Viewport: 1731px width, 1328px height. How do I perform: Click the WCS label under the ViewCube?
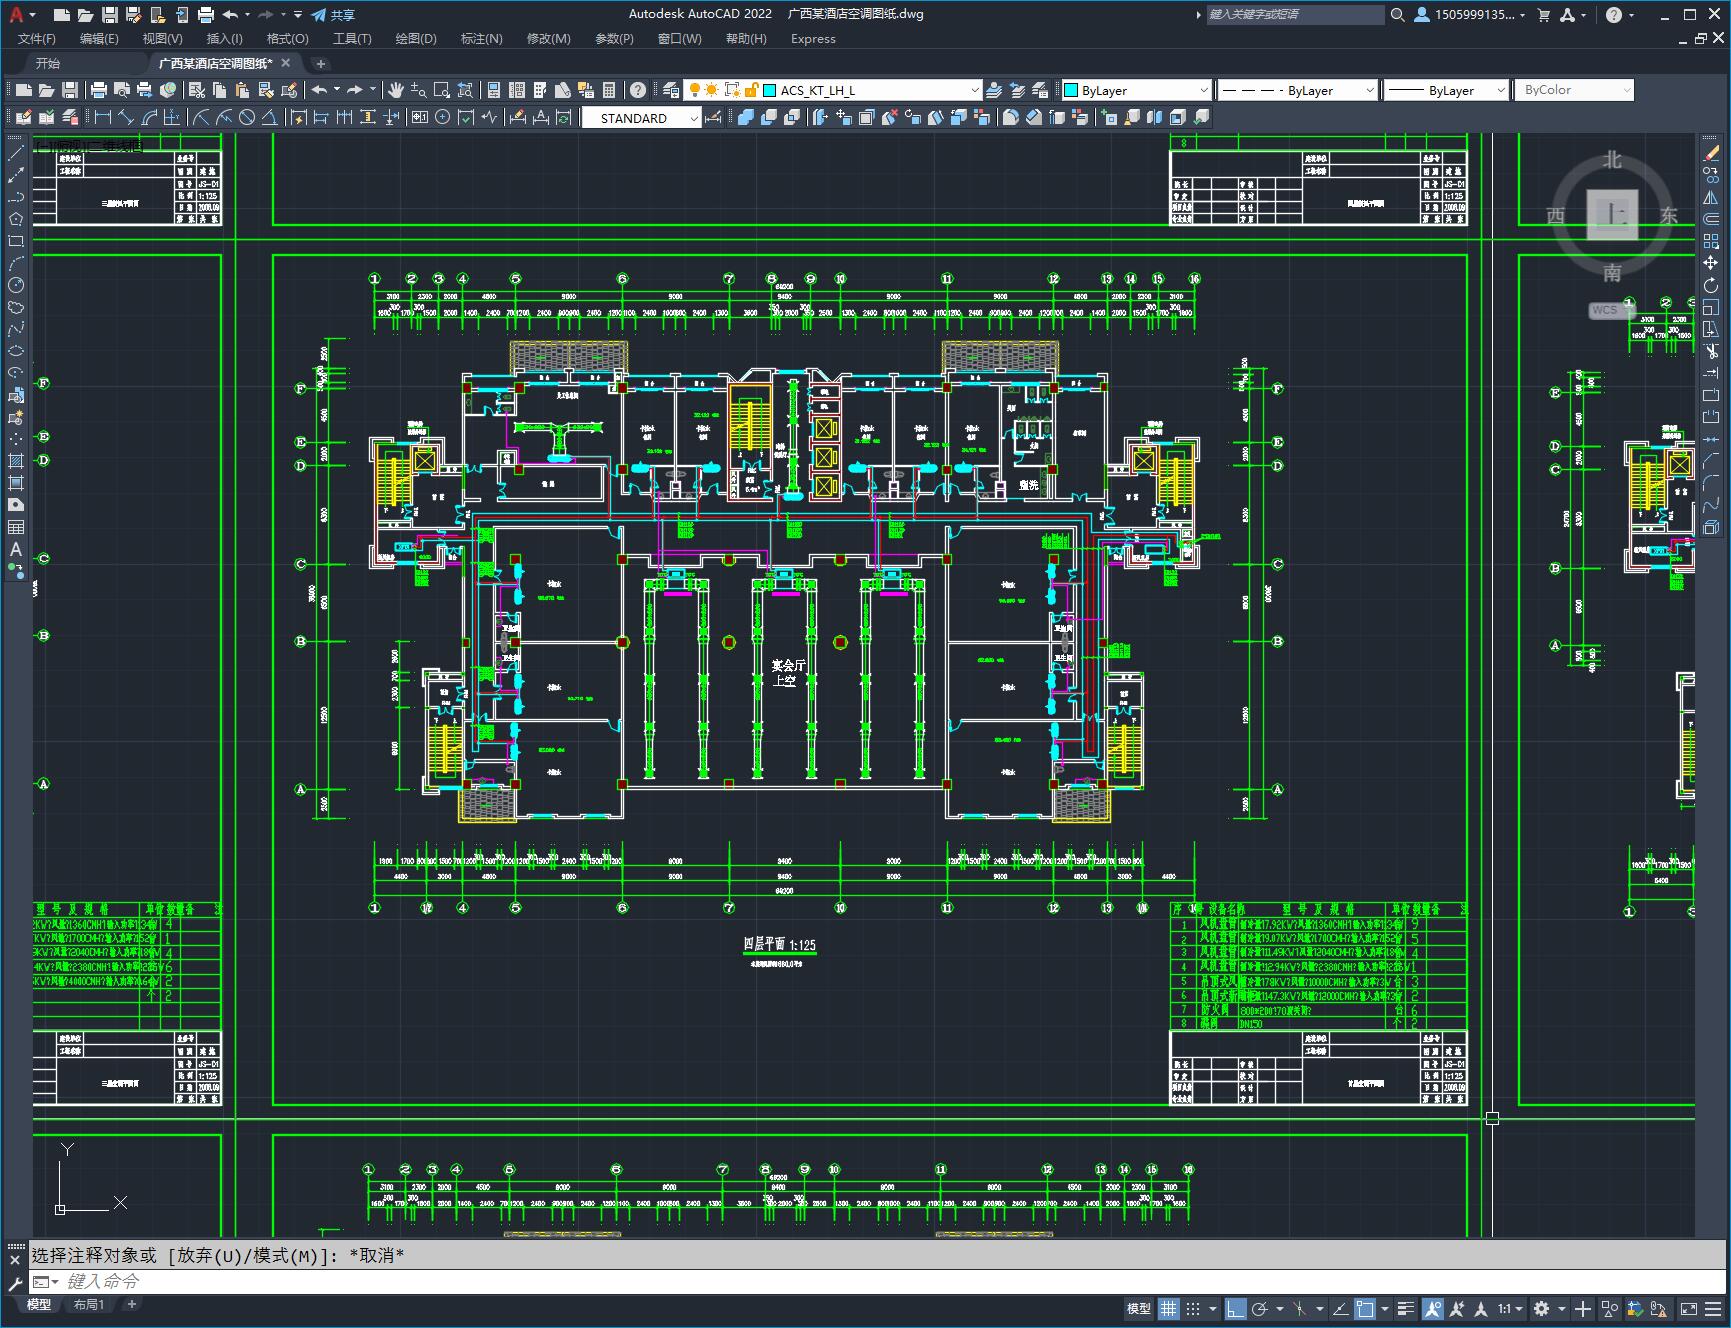coord(1604,310)
